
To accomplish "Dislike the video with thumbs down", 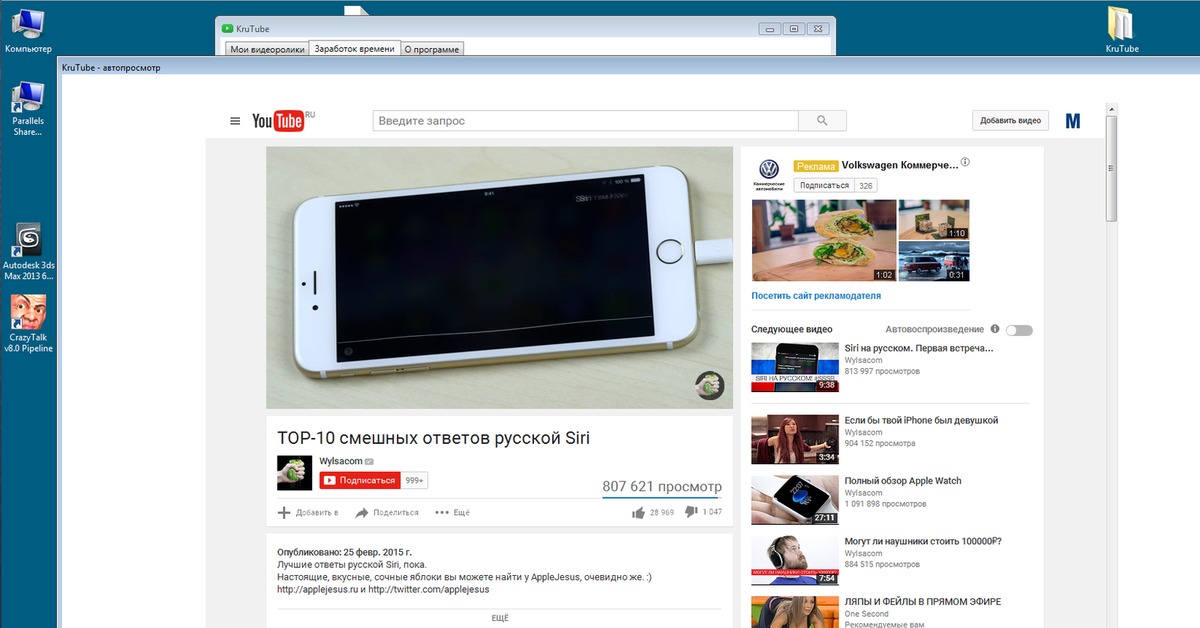I will (691, 512).
